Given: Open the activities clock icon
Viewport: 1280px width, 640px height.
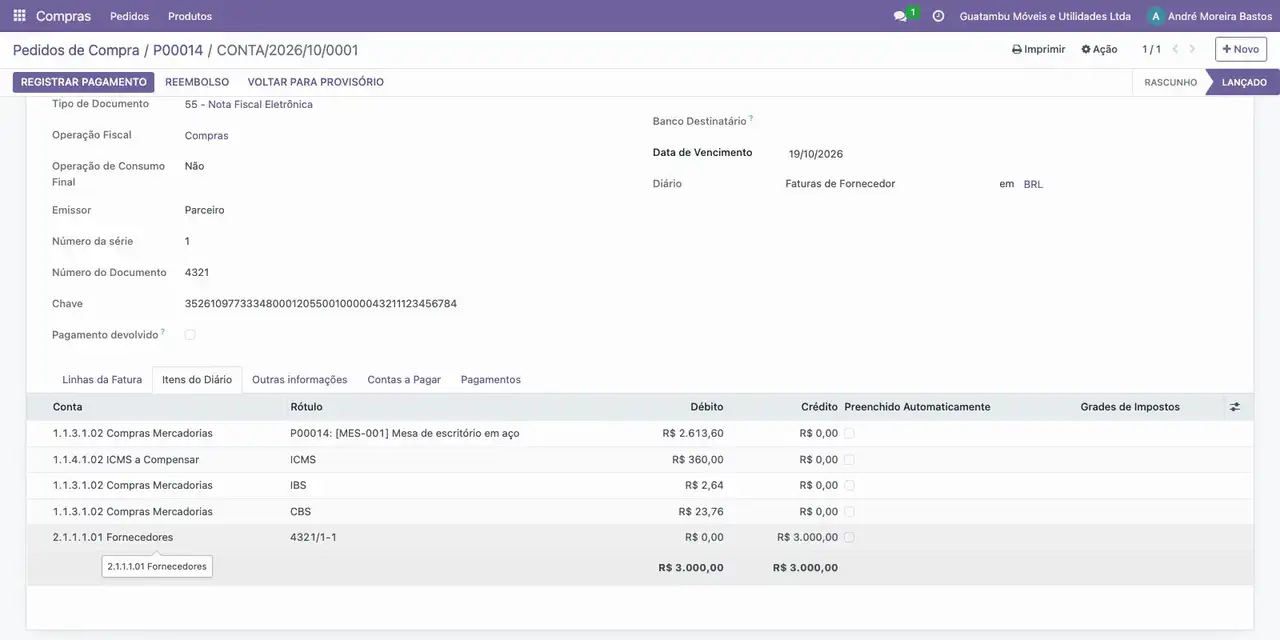Looking at the screenshot, I should click(x=938, y=16).
